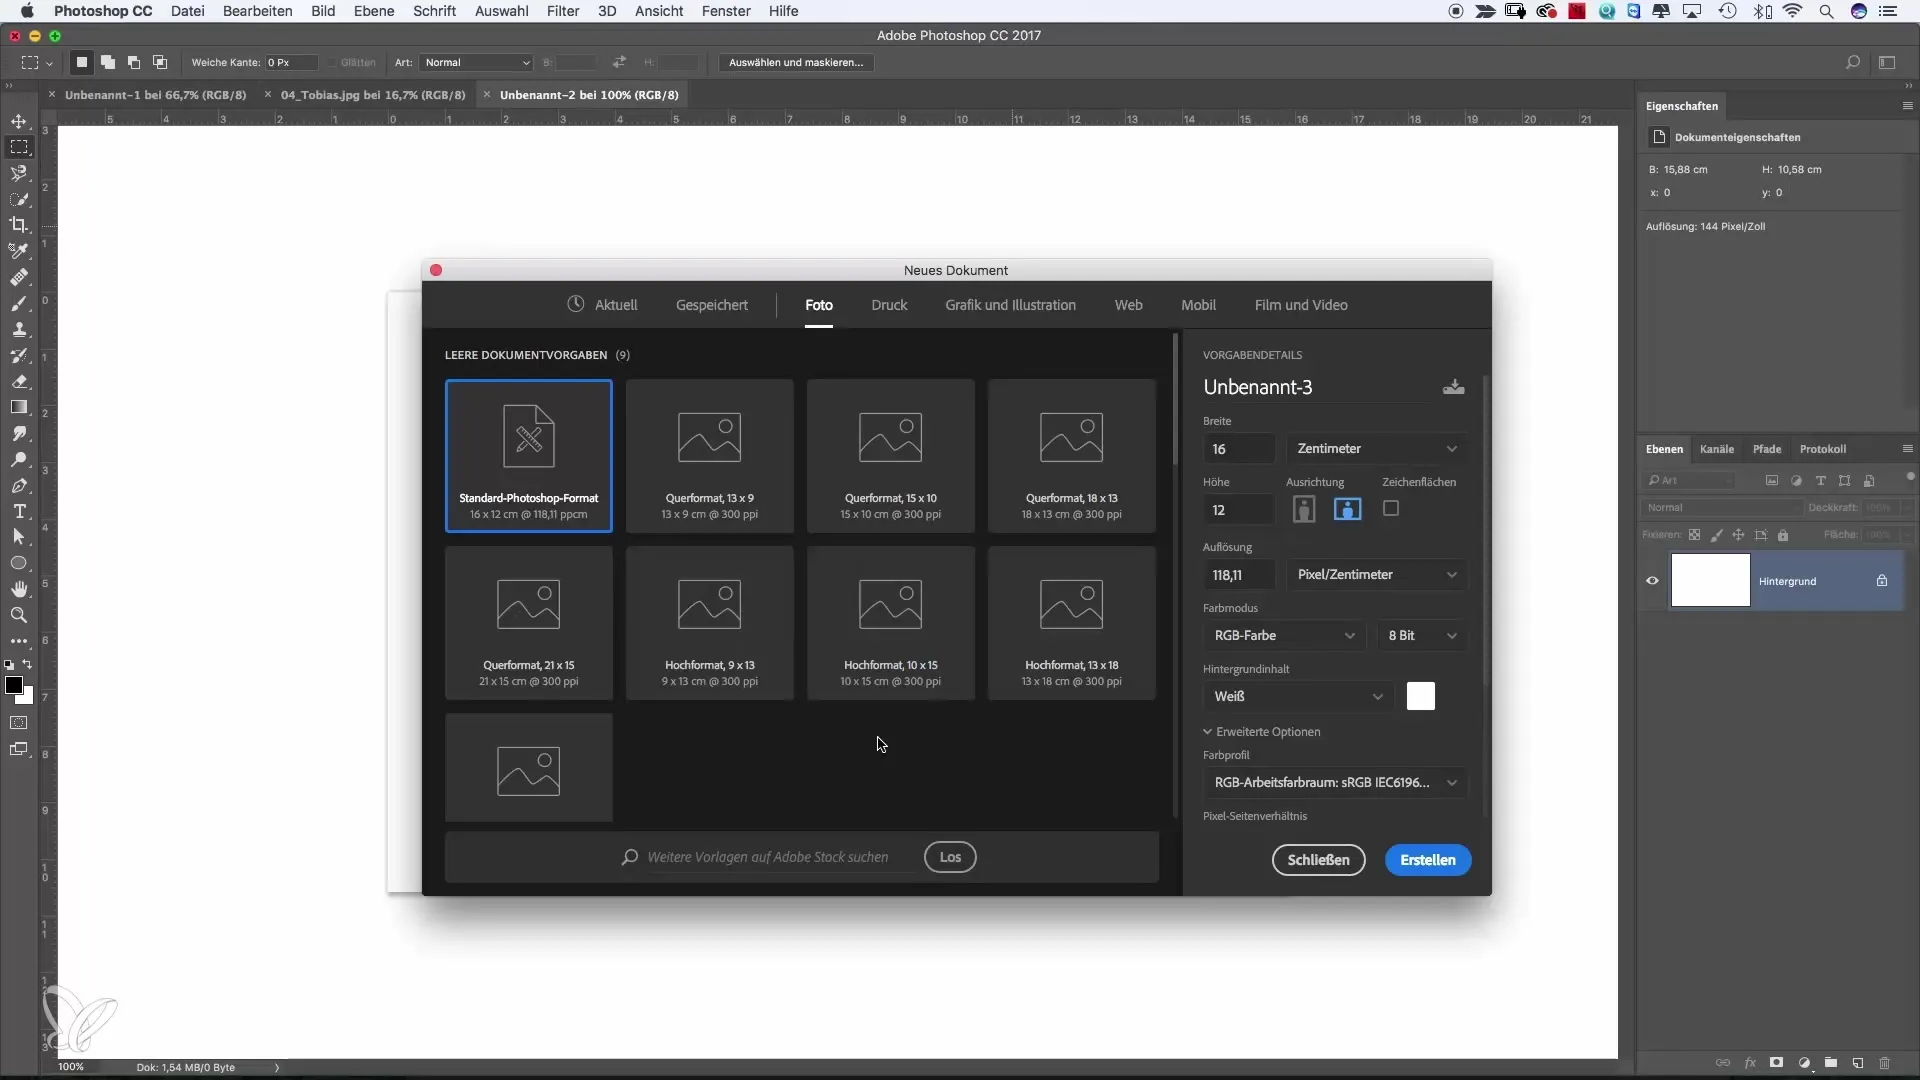The image size is (1920, 1080).
Task: Open the workspace switcher icon
Action: [1887, 62]
